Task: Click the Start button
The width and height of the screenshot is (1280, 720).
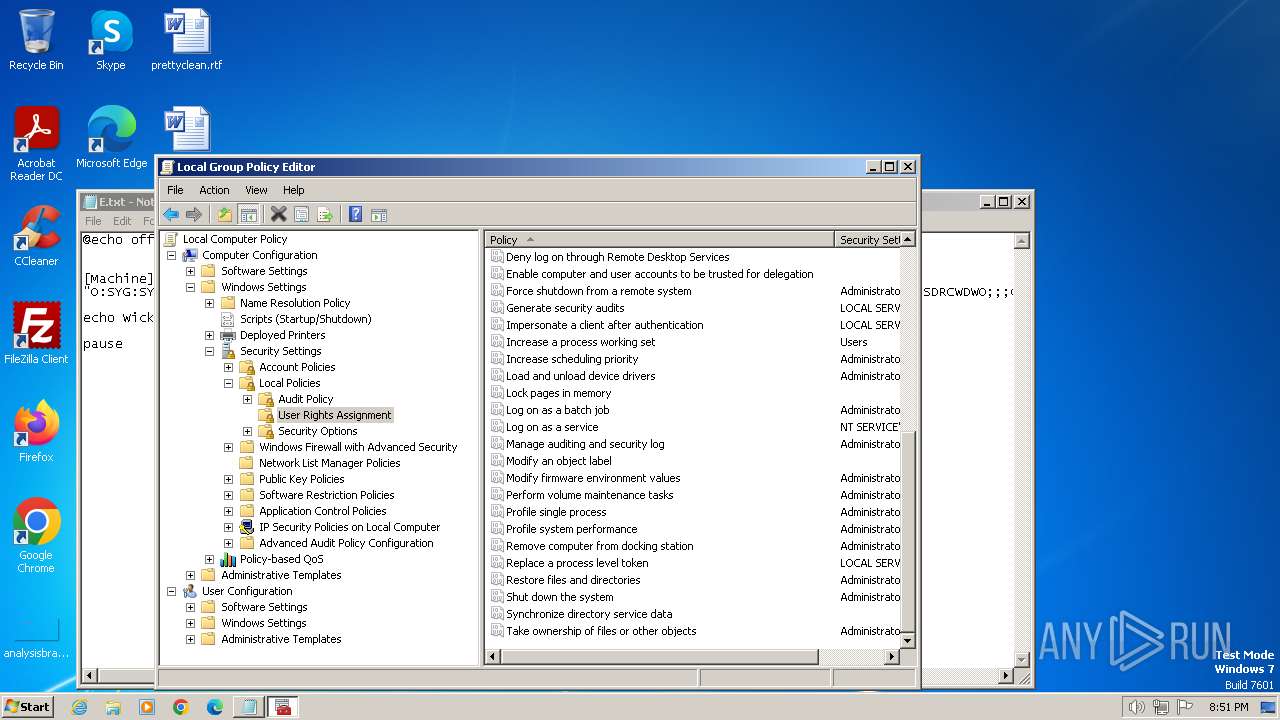Action: pyautogui.click(x=27, y=707)
